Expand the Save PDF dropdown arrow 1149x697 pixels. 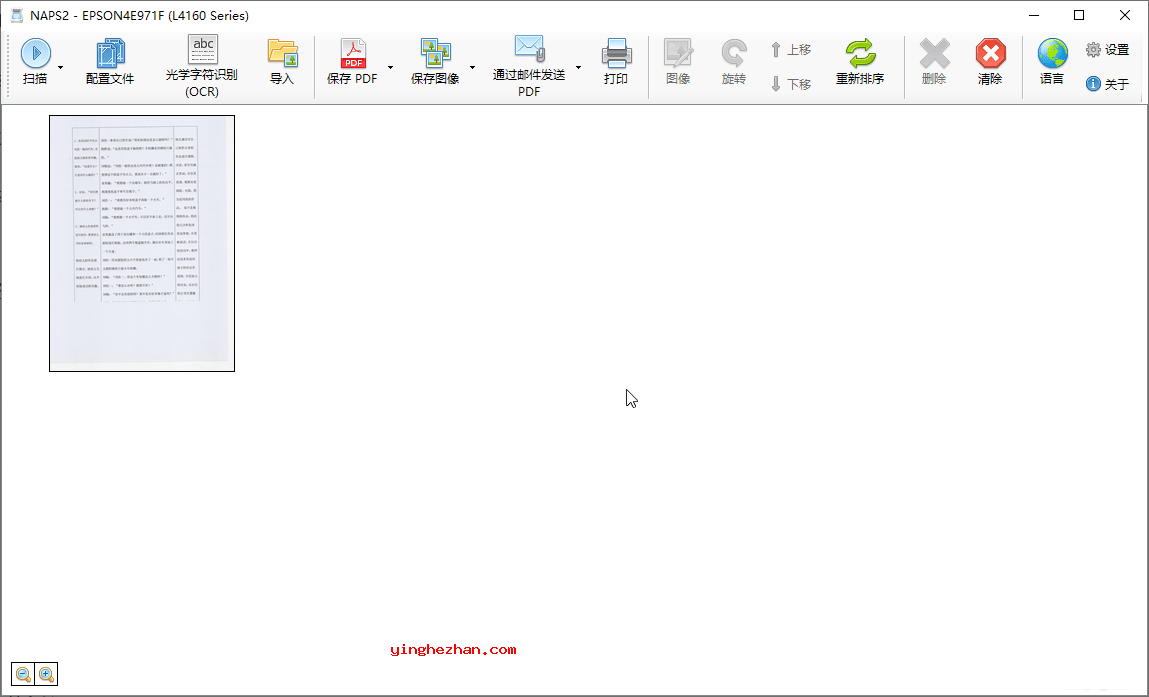click(390, 68)
